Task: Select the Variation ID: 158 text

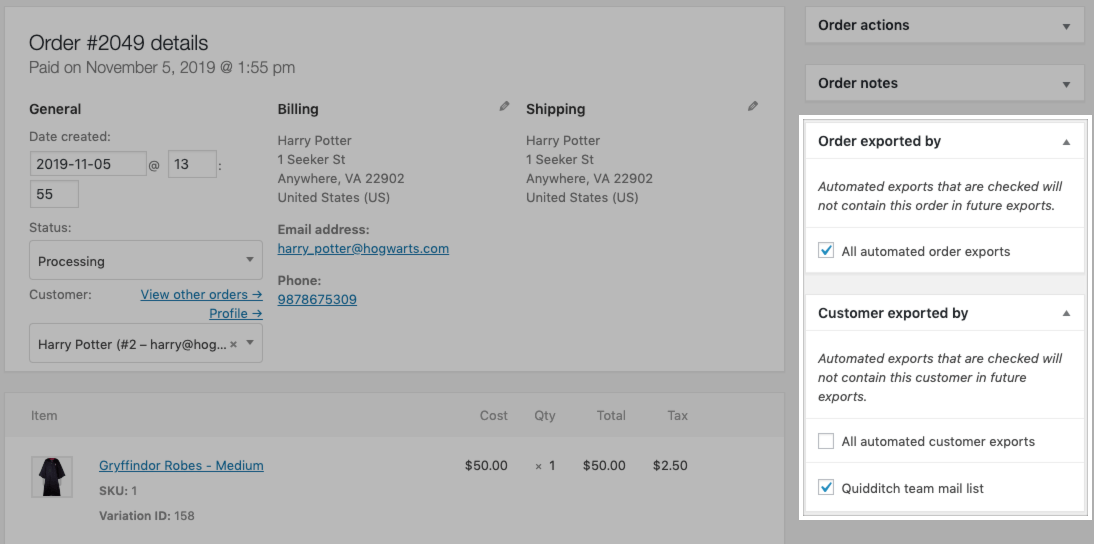Action: coord(147,515)
